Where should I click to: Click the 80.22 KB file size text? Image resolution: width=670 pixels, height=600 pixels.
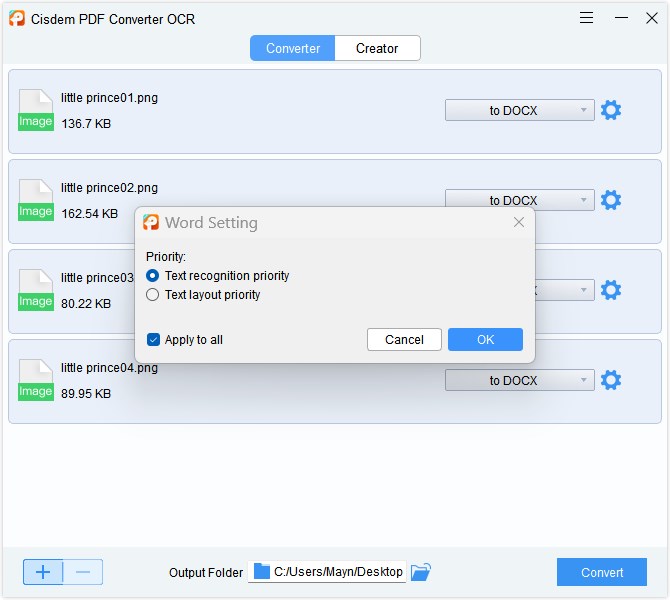pos(86,304)
